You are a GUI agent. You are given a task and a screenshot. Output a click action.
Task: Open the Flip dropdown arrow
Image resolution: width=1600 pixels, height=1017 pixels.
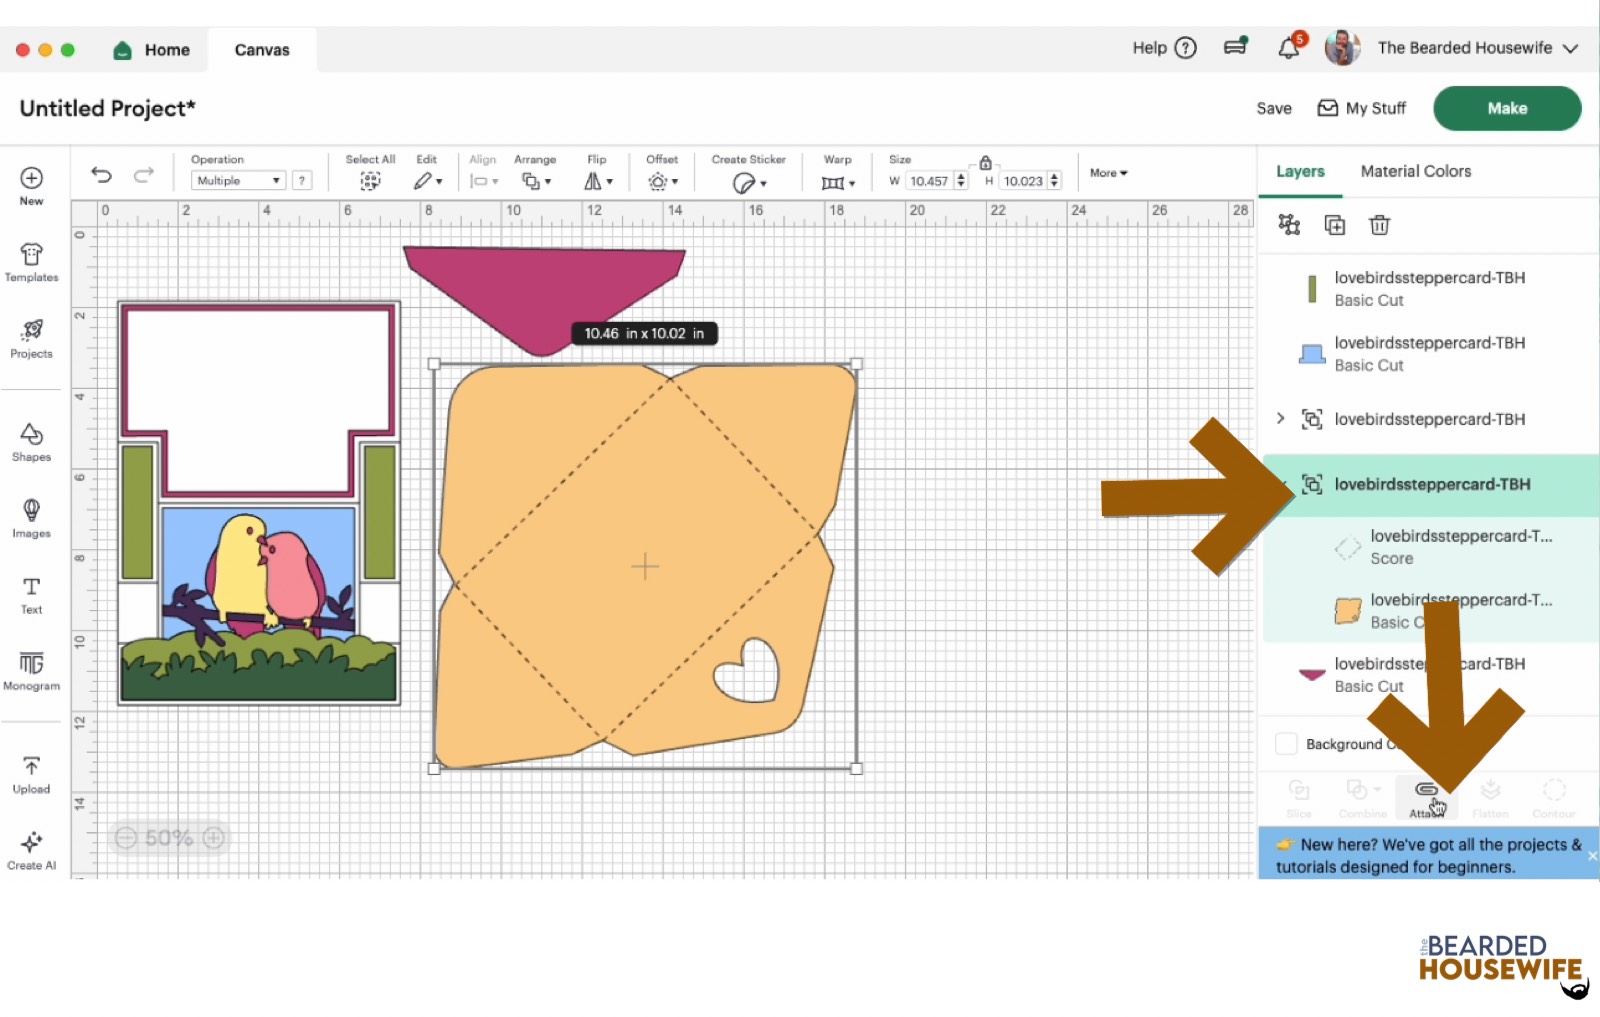609,181
